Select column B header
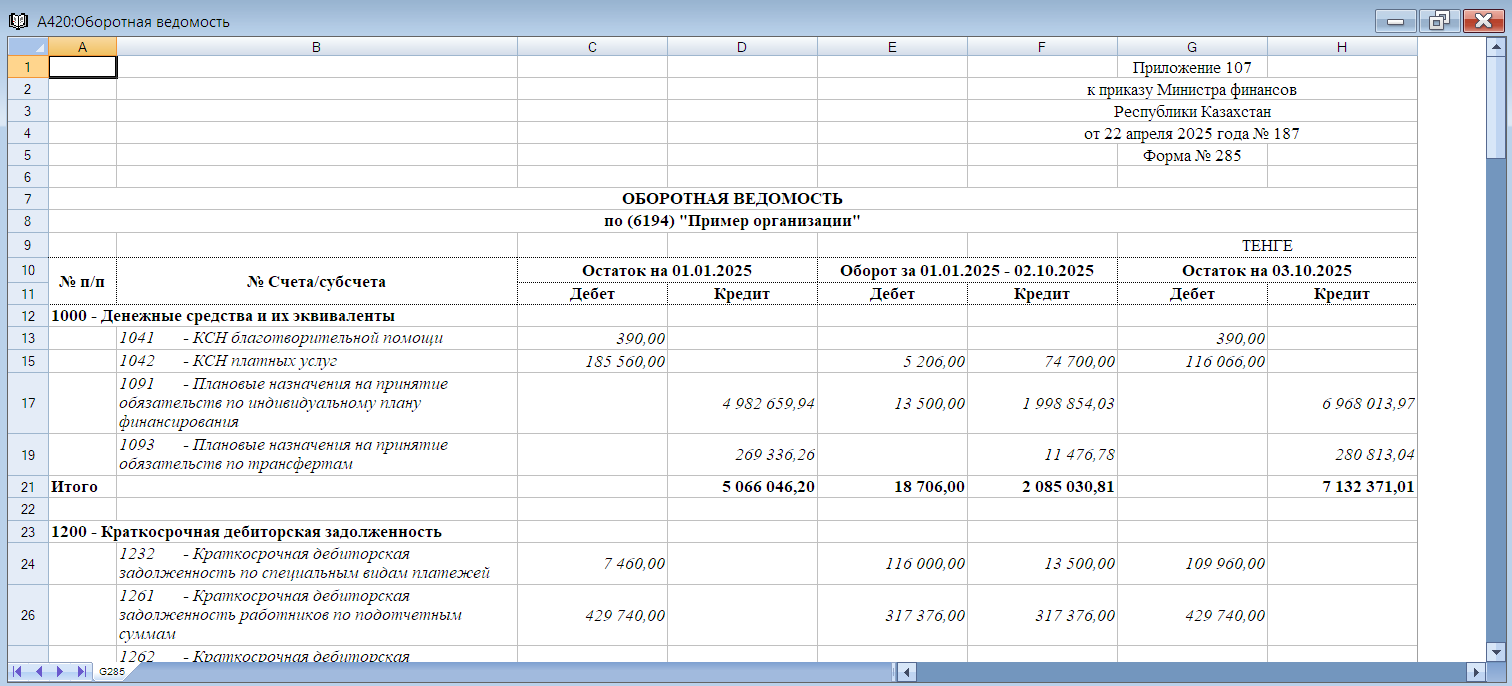The image size is (1512, 686). click(x=316, y=47)
